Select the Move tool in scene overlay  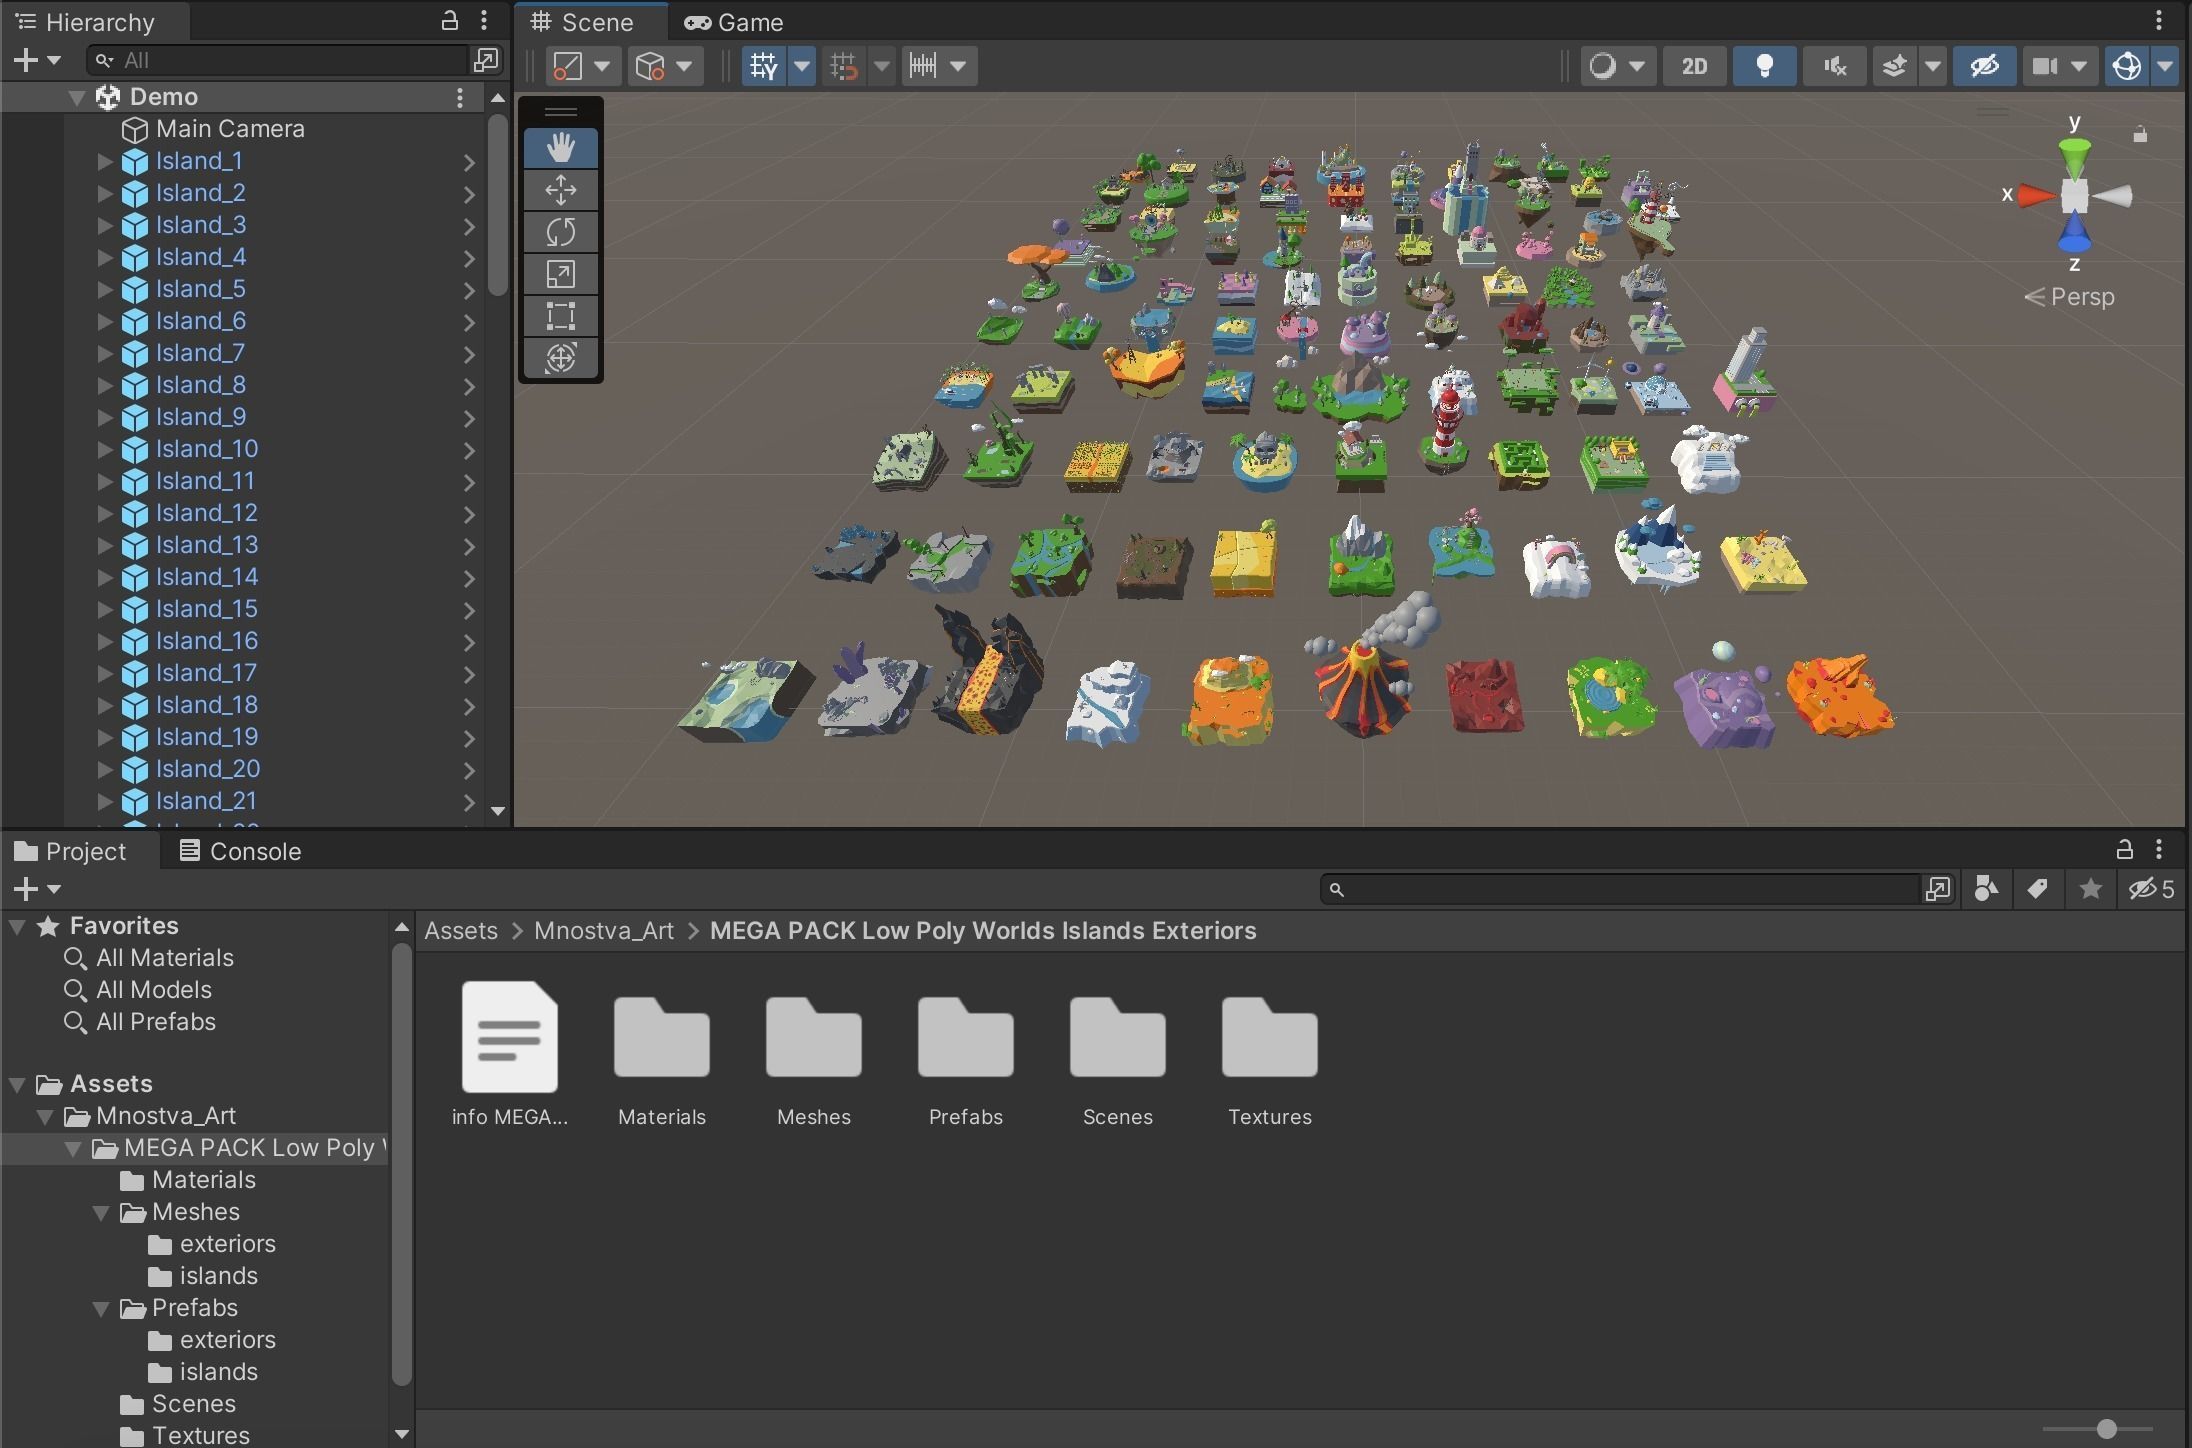click(560, 190)
